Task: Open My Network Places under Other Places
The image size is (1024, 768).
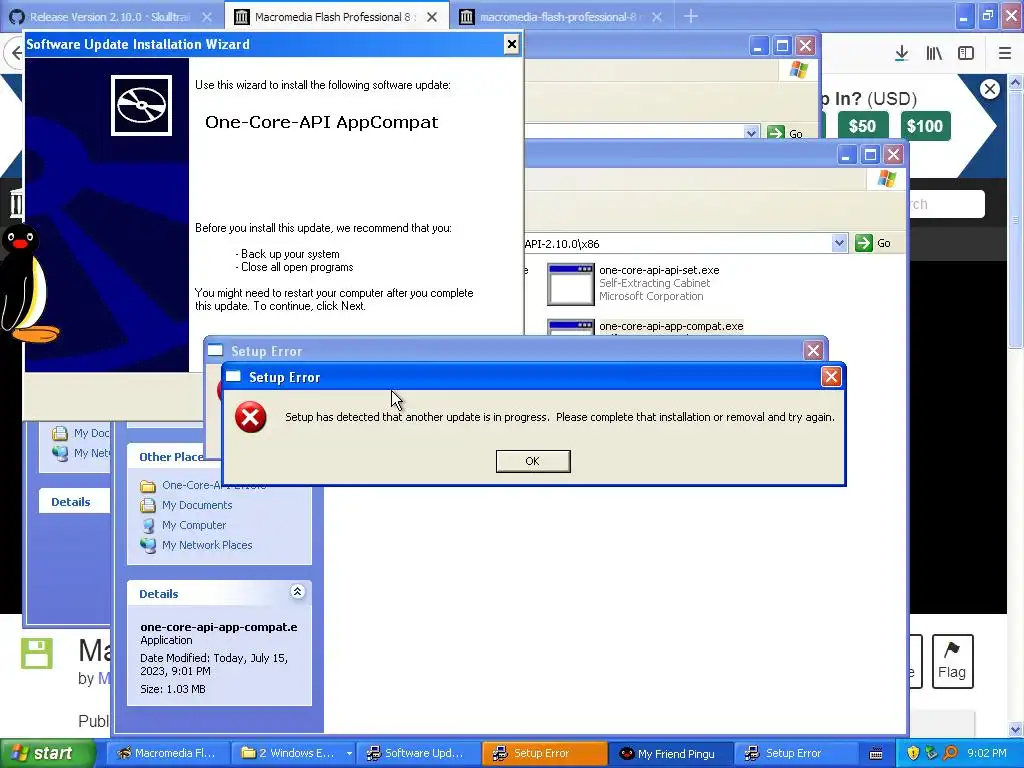Action: coord(207,545)
